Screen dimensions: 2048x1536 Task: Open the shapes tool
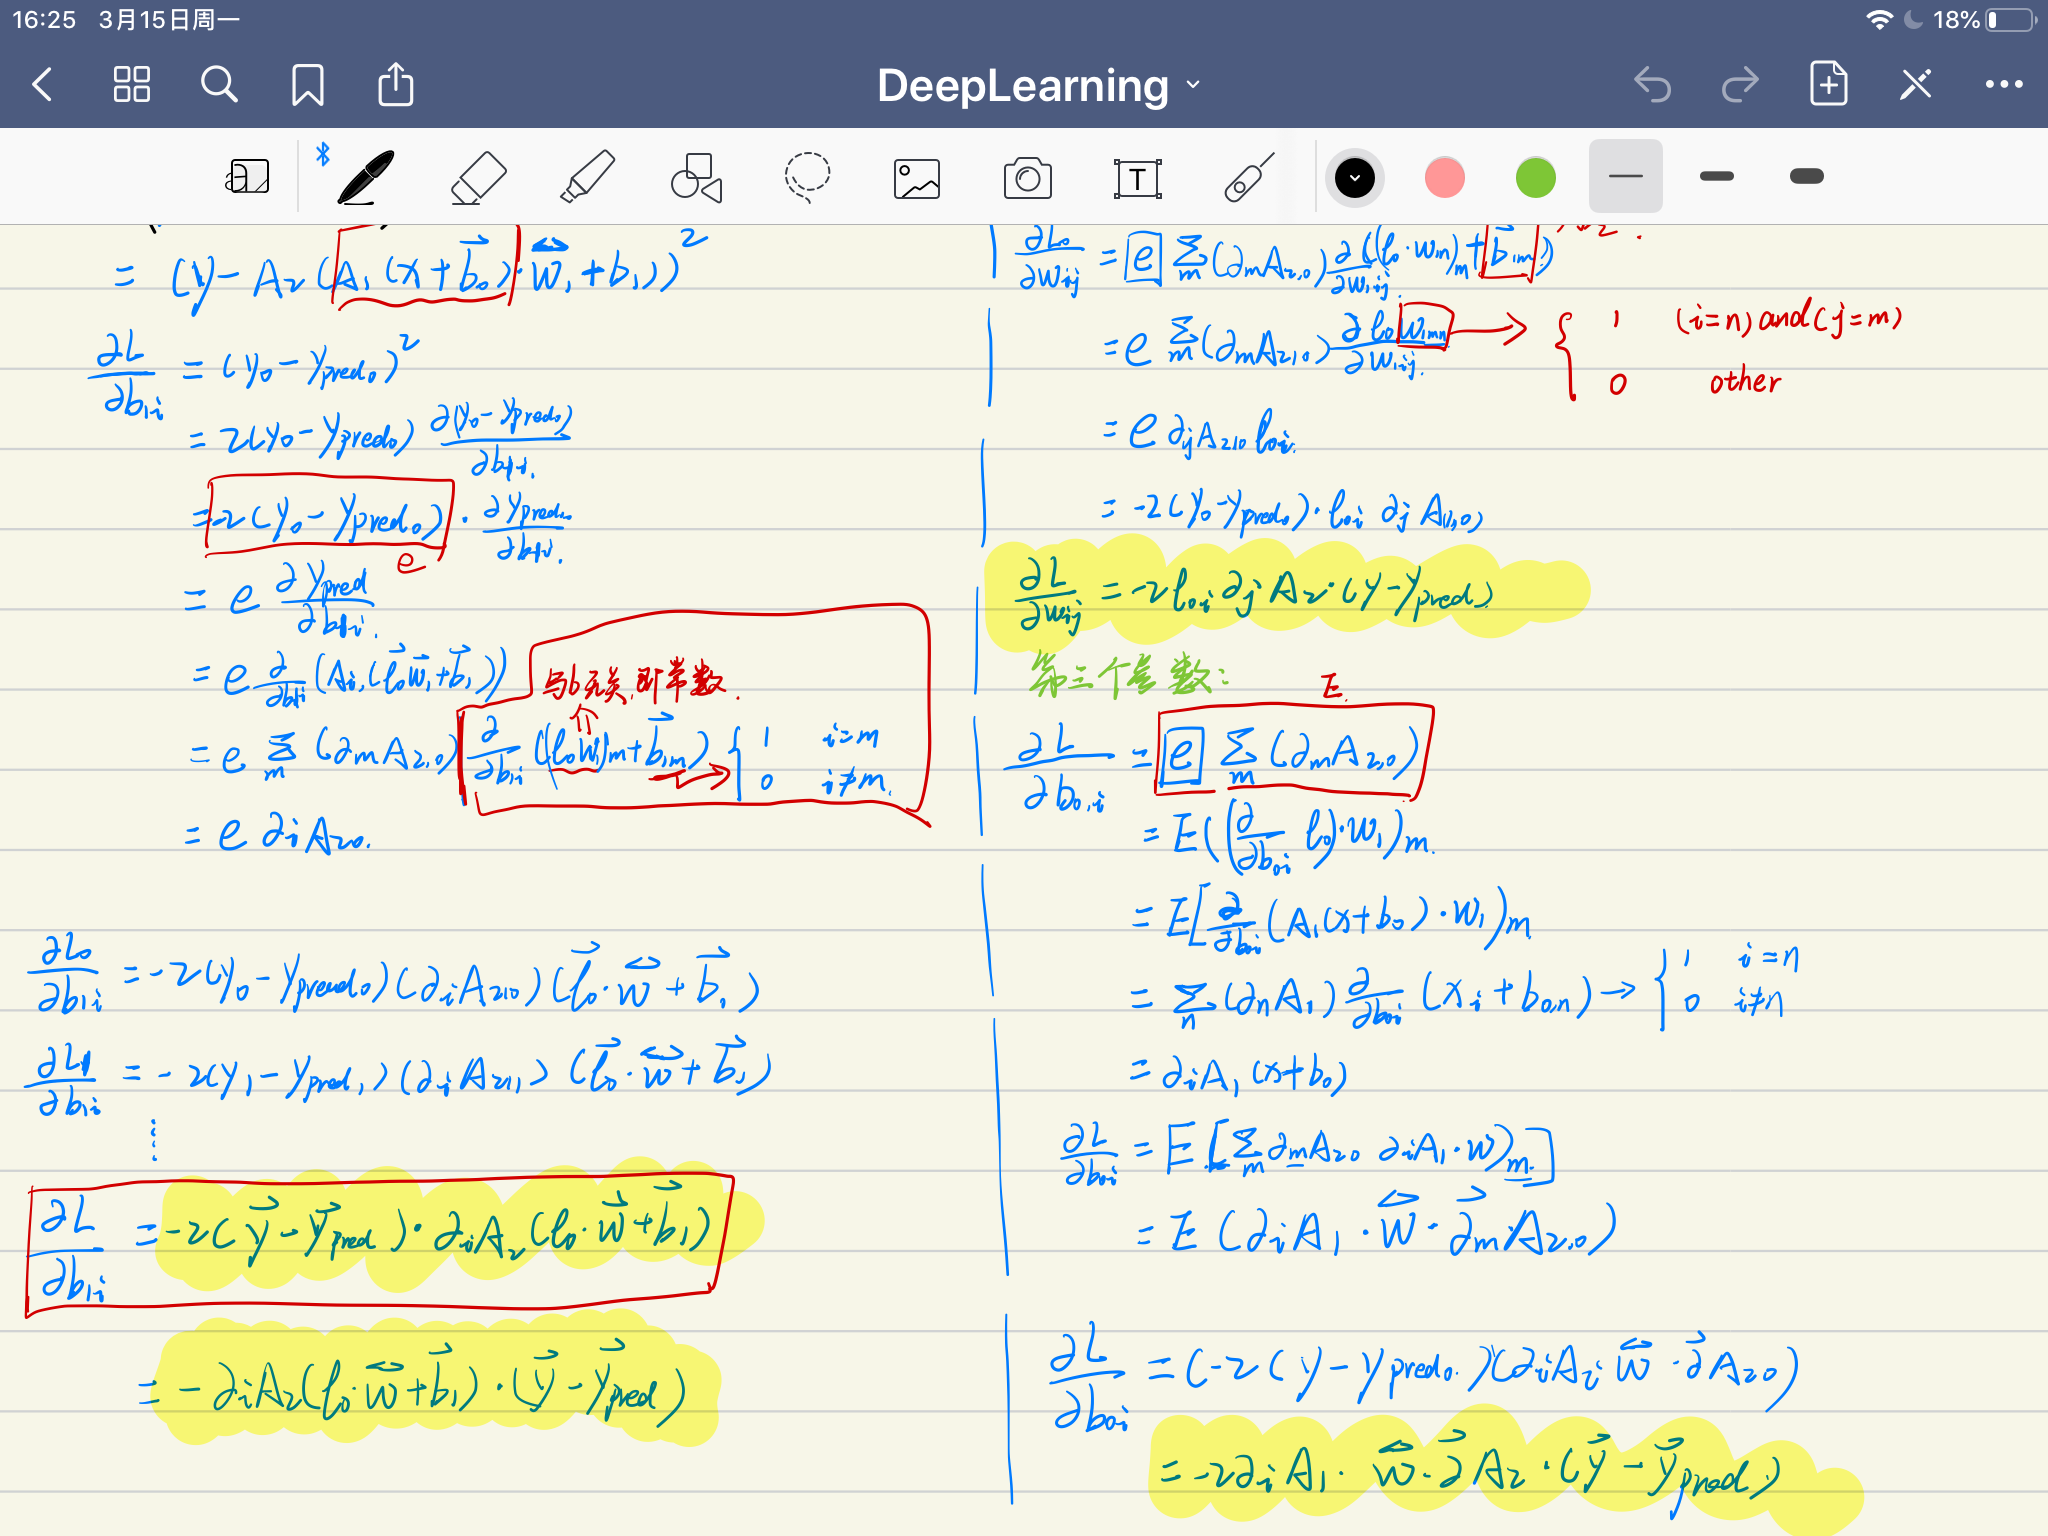pos(697,177)
